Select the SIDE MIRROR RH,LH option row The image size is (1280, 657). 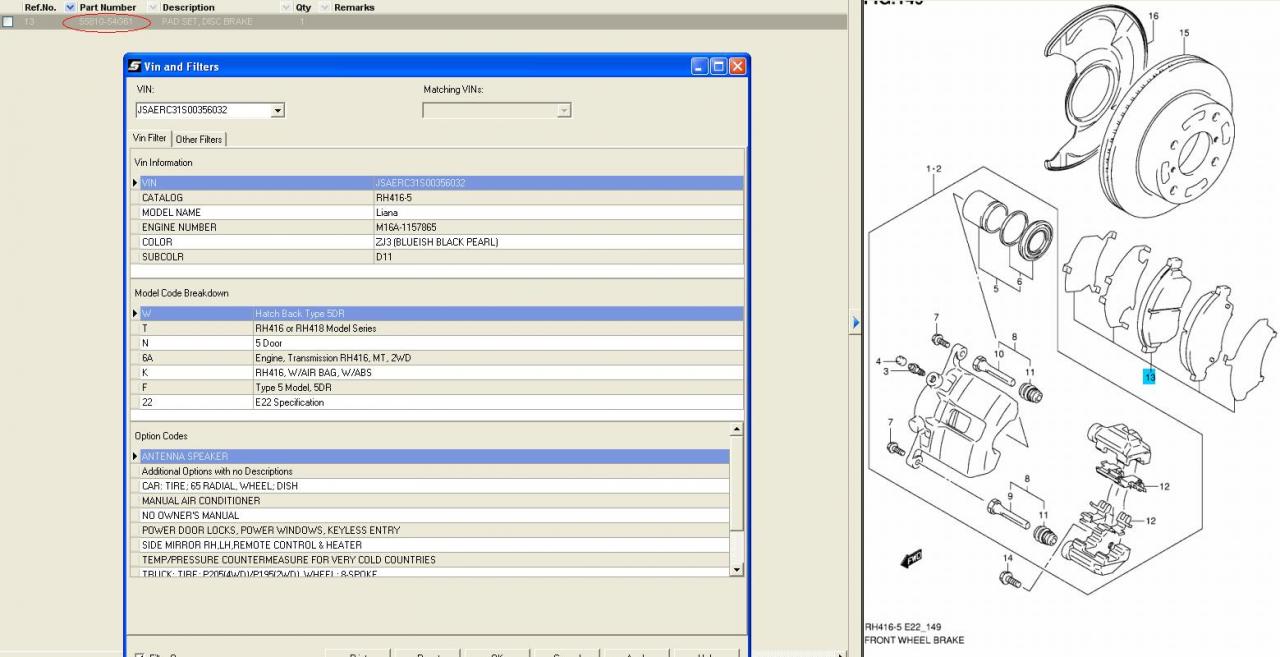(430, 545)
